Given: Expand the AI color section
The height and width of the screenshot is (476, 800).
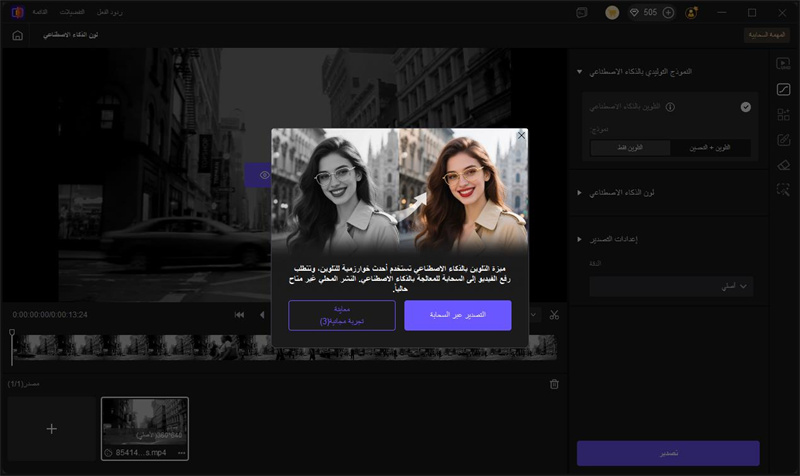Looking at the screenshot, I should point(579,191).
